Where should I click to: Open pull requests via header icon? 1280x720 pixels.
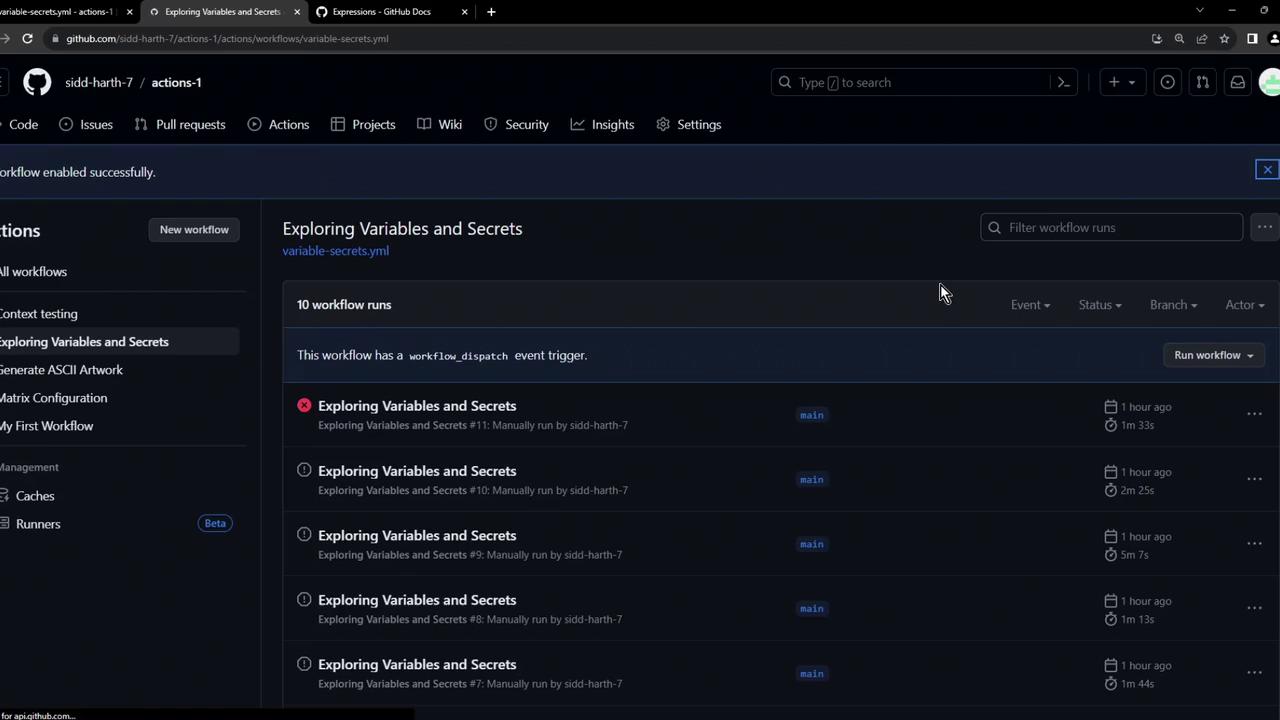tap(1202, 82)
